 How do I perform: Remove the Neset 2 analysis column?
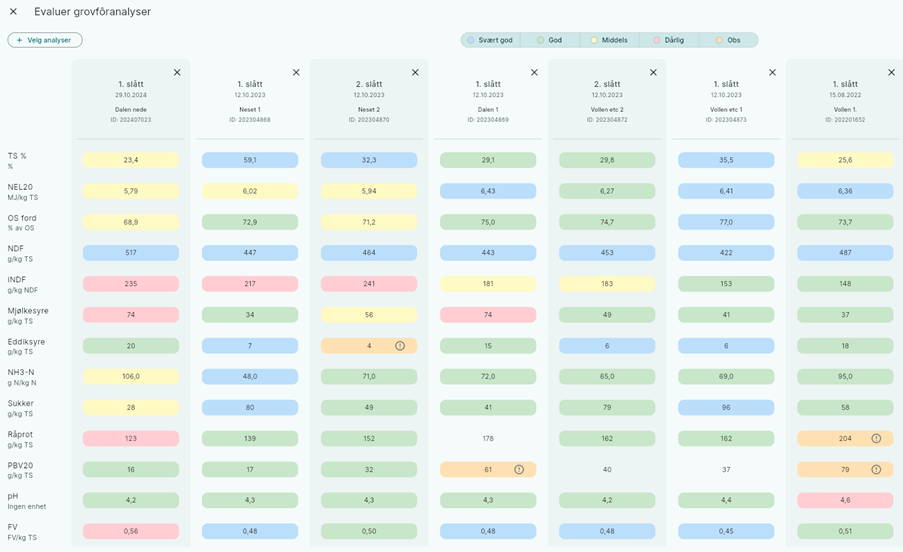pyautogui.click(x=415, y=72)
